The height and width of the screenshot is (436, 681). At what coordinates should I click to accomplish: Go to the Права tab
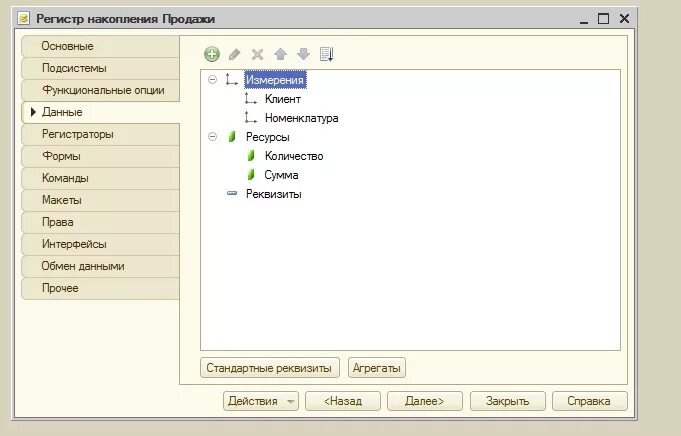point(100,222)
